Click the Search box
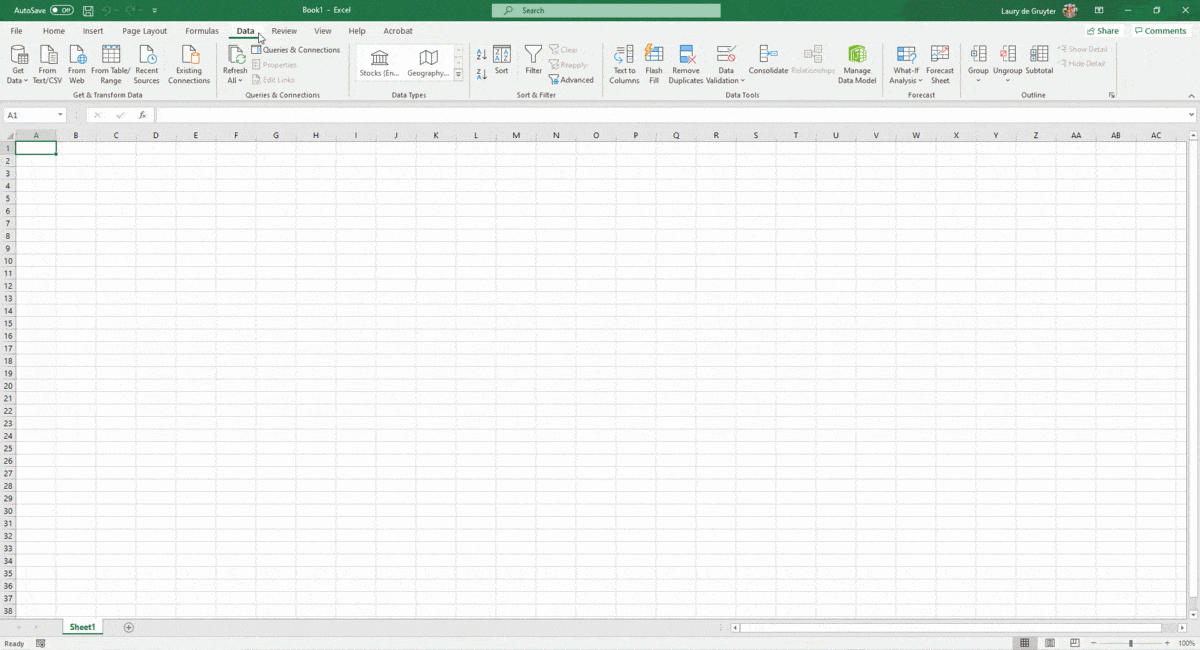 [x=606, y=10]
